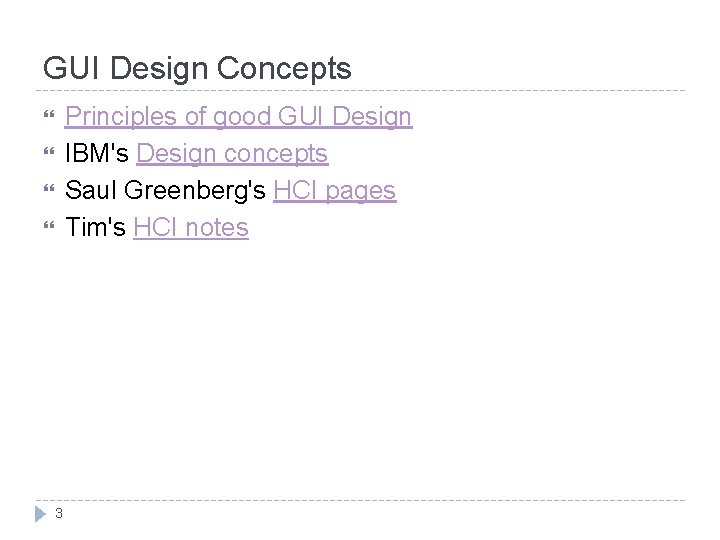
Task: Click the word GUI in the slide title
Action: 71,68
